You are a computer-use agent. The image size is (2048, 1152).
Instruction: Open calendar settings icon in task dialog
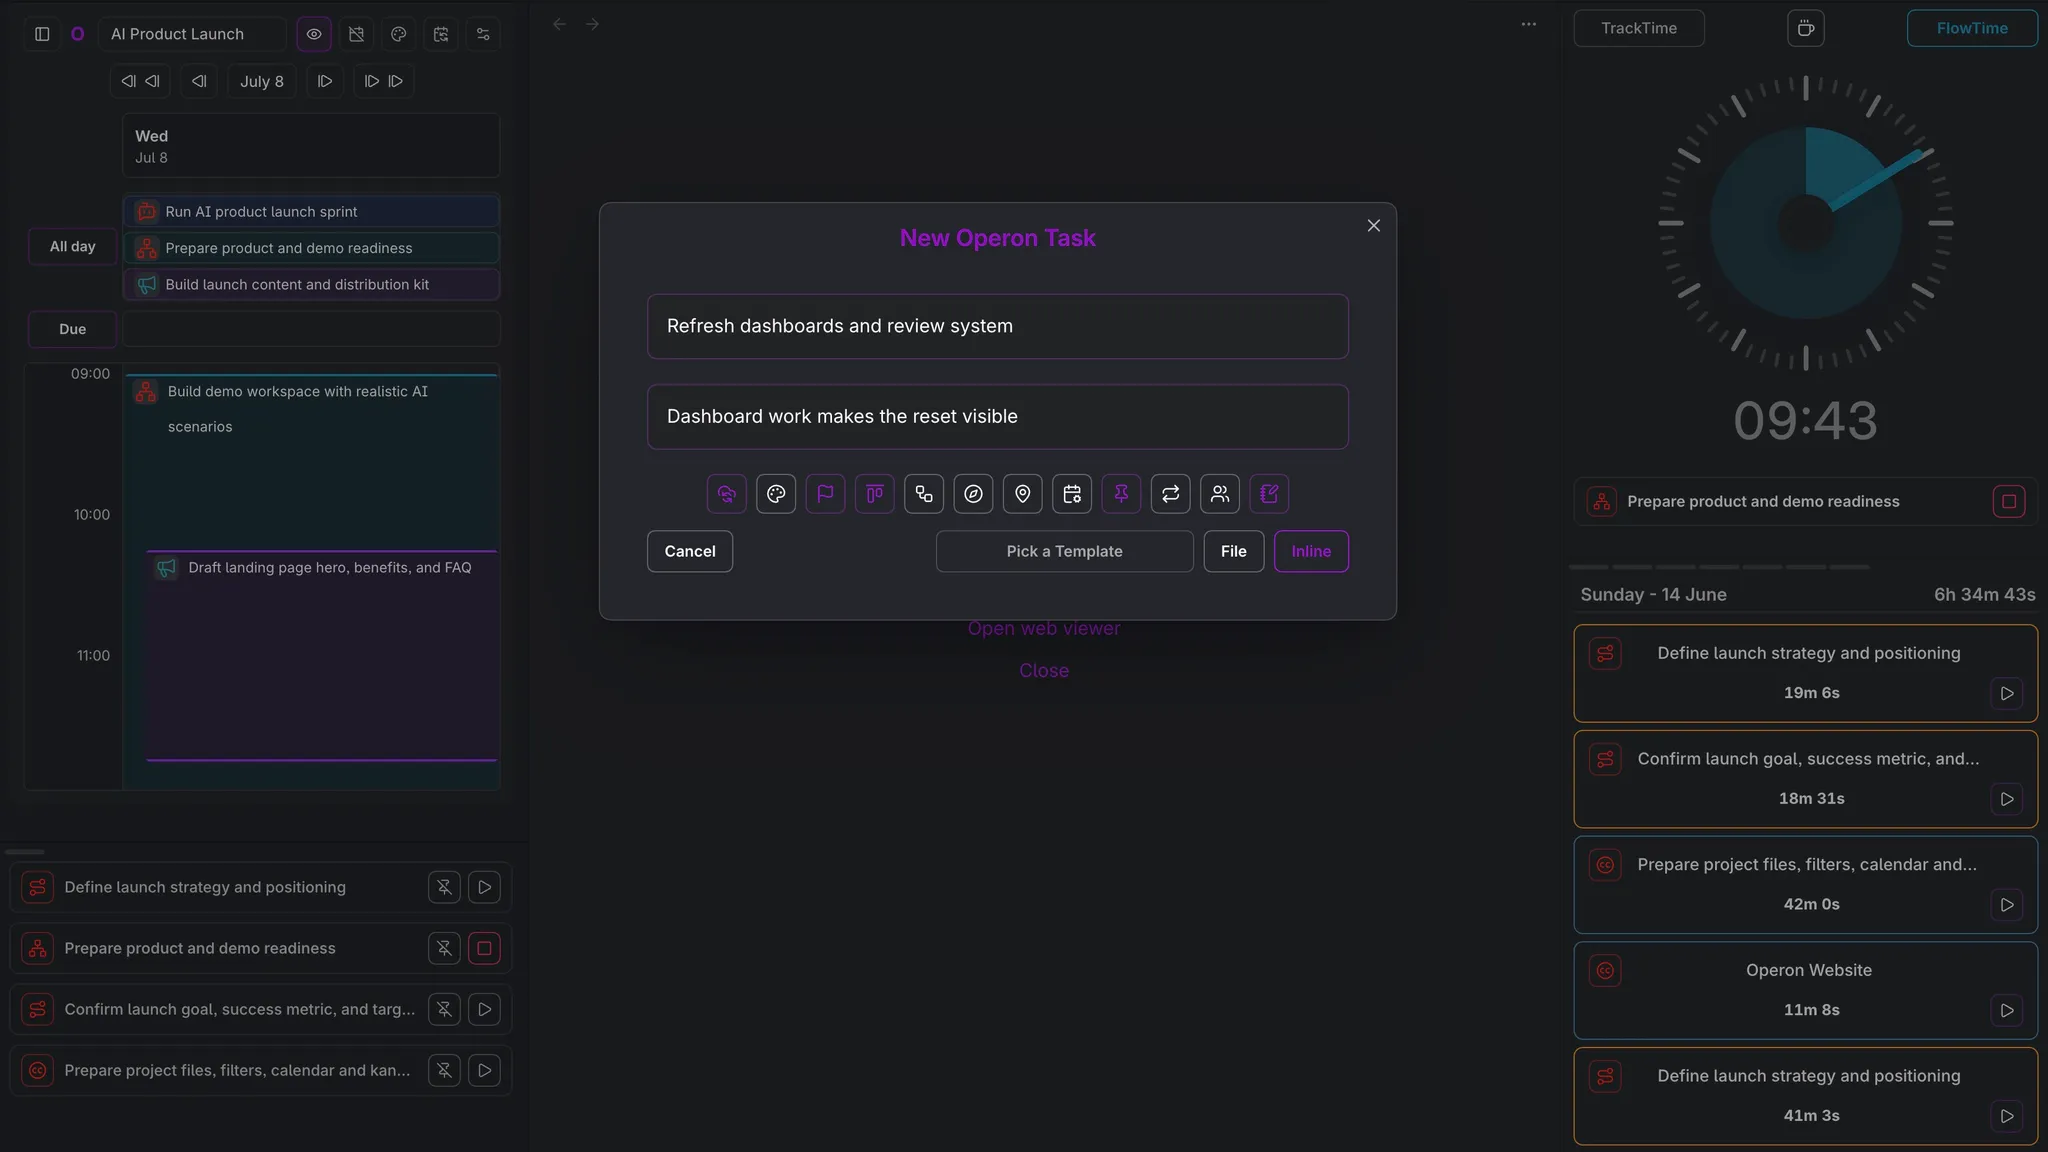coord(1072,494)
